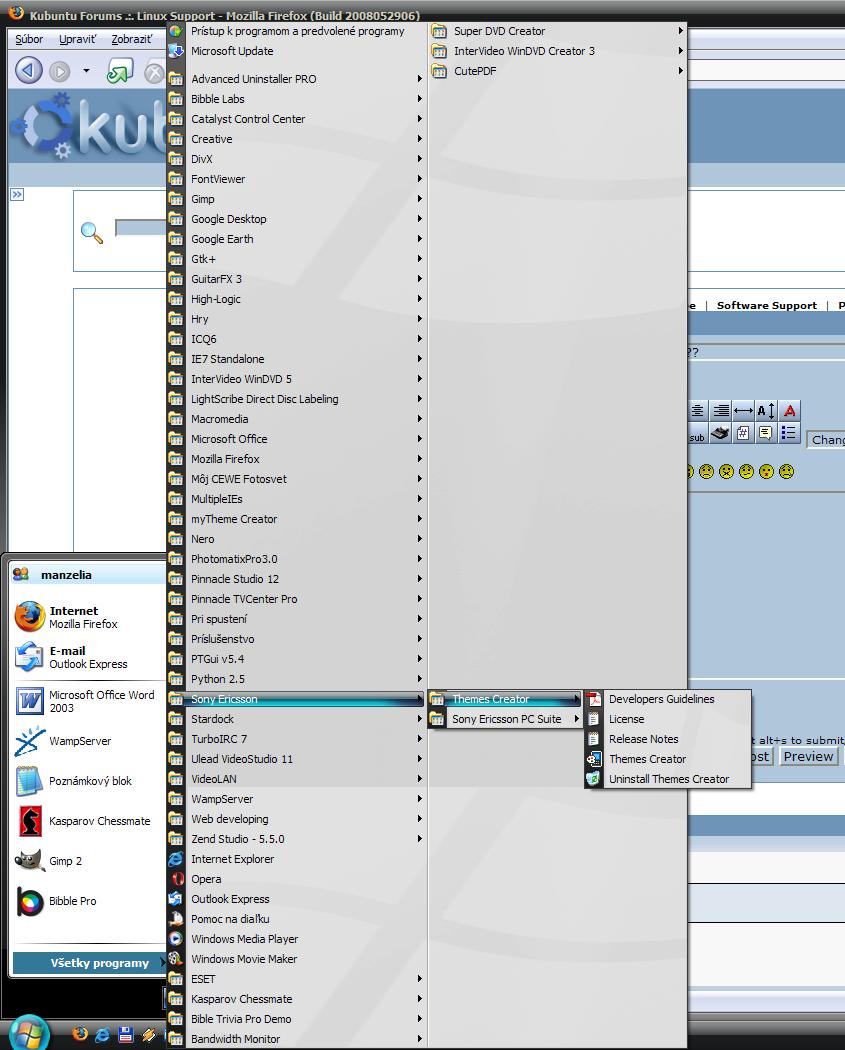Click the red font color icon
This screenshot has width=845, height=1050.
[790, 411]
